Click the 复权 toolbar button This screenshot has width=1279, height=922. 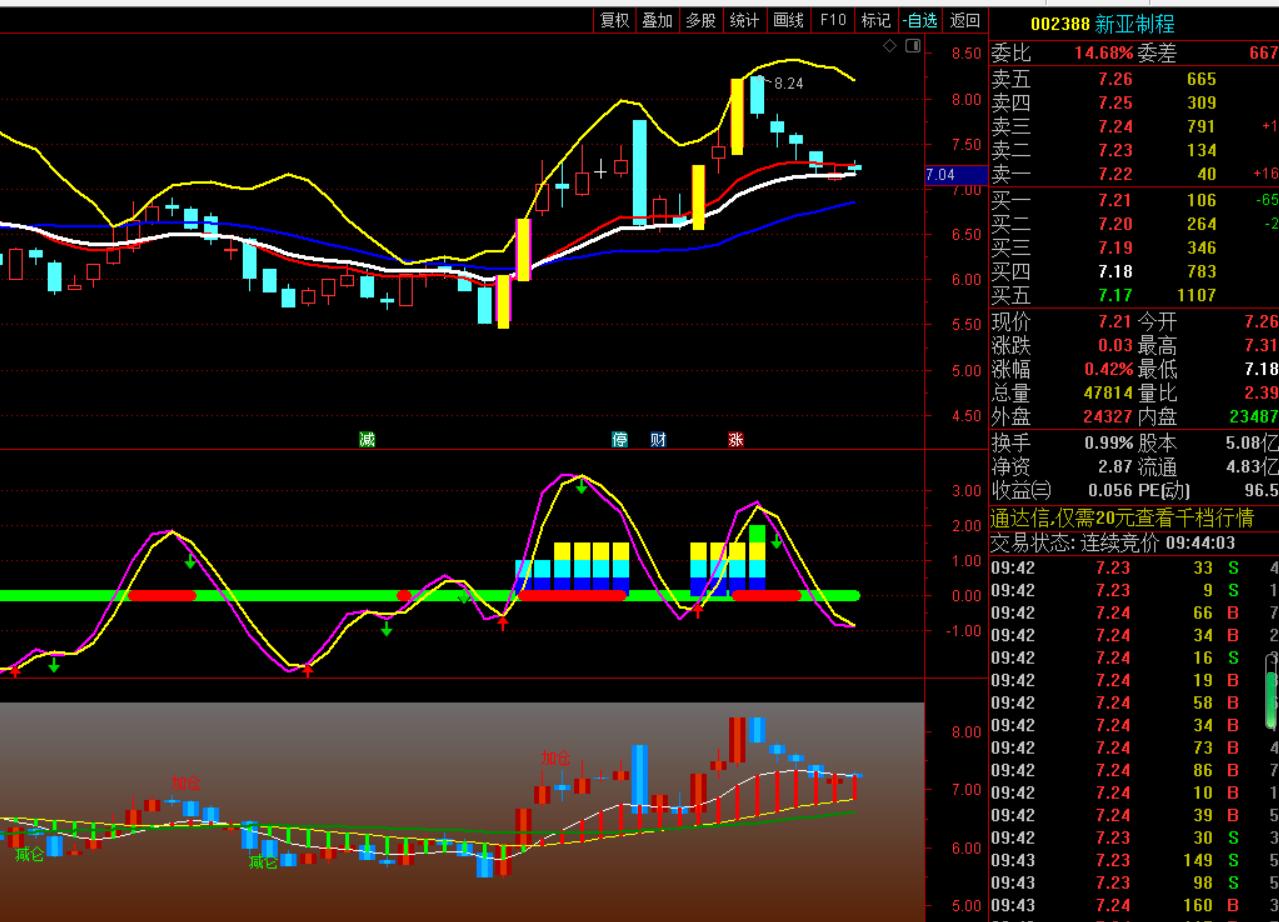(614, 20)
